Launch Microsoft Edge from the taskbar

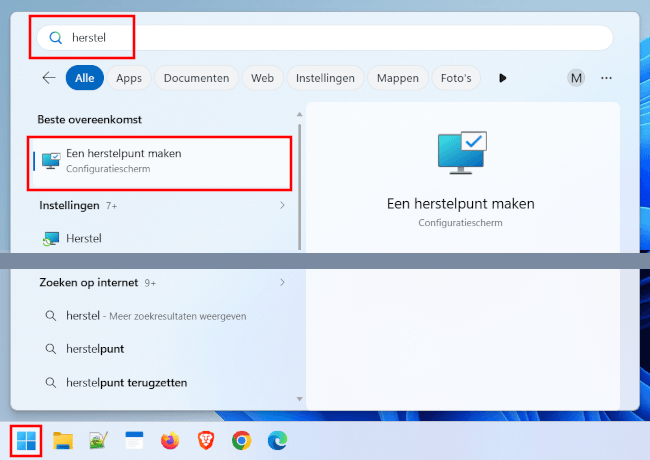(x=277, y=441)
